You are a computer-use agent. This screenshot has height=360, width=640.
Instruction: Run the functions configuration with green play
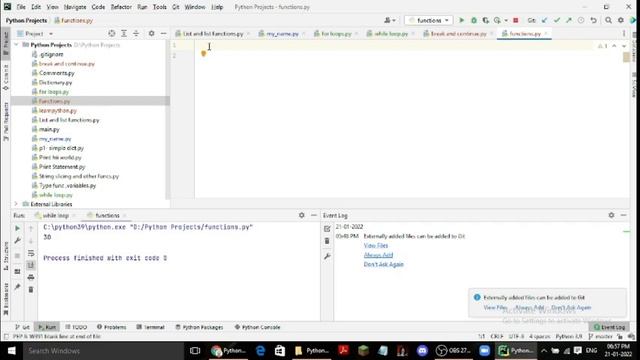462,20
